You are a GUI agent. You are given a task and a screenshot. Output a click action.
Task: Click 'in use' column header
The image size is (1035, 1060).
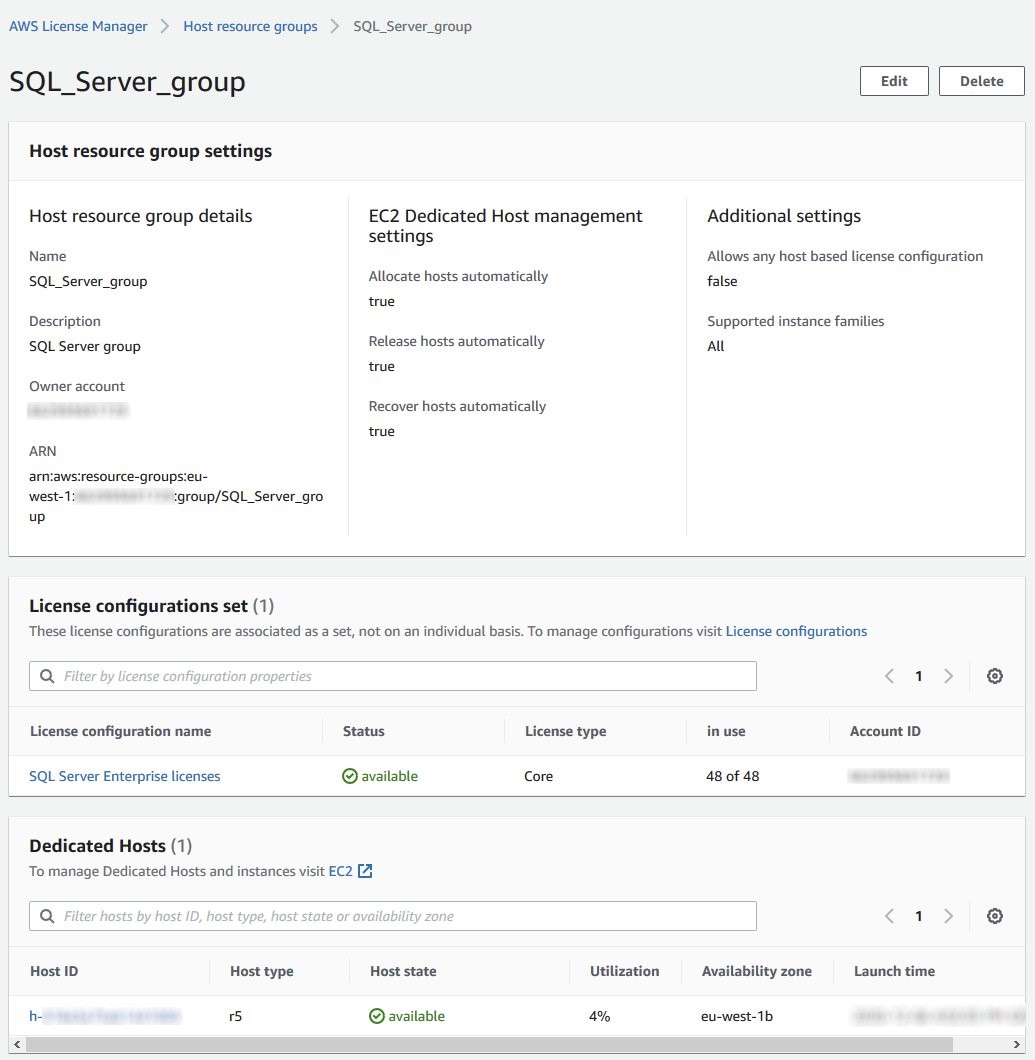pyautogui.click(x=726, y=731)
